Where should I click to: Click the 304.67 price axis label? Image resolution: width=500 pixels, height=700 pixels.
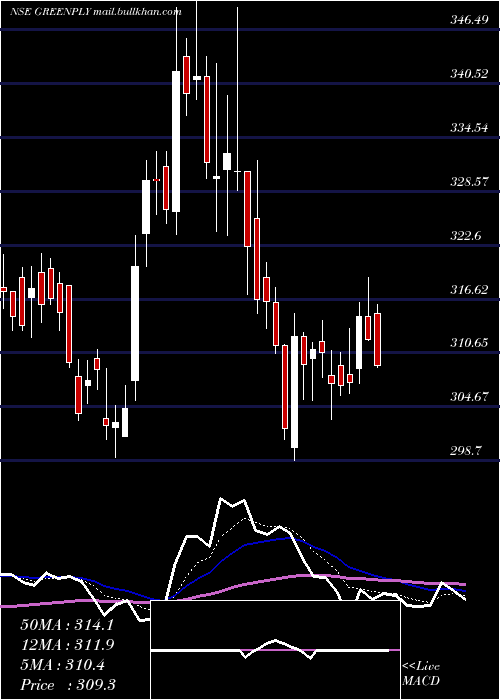click(469, 397)
